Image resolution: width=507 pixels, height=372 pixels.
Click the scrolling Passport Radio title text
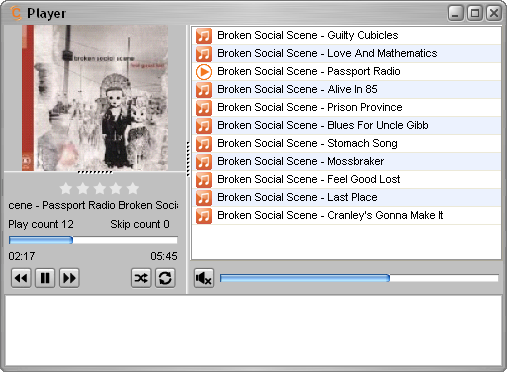pyautogui.click(x=93, y=205)
